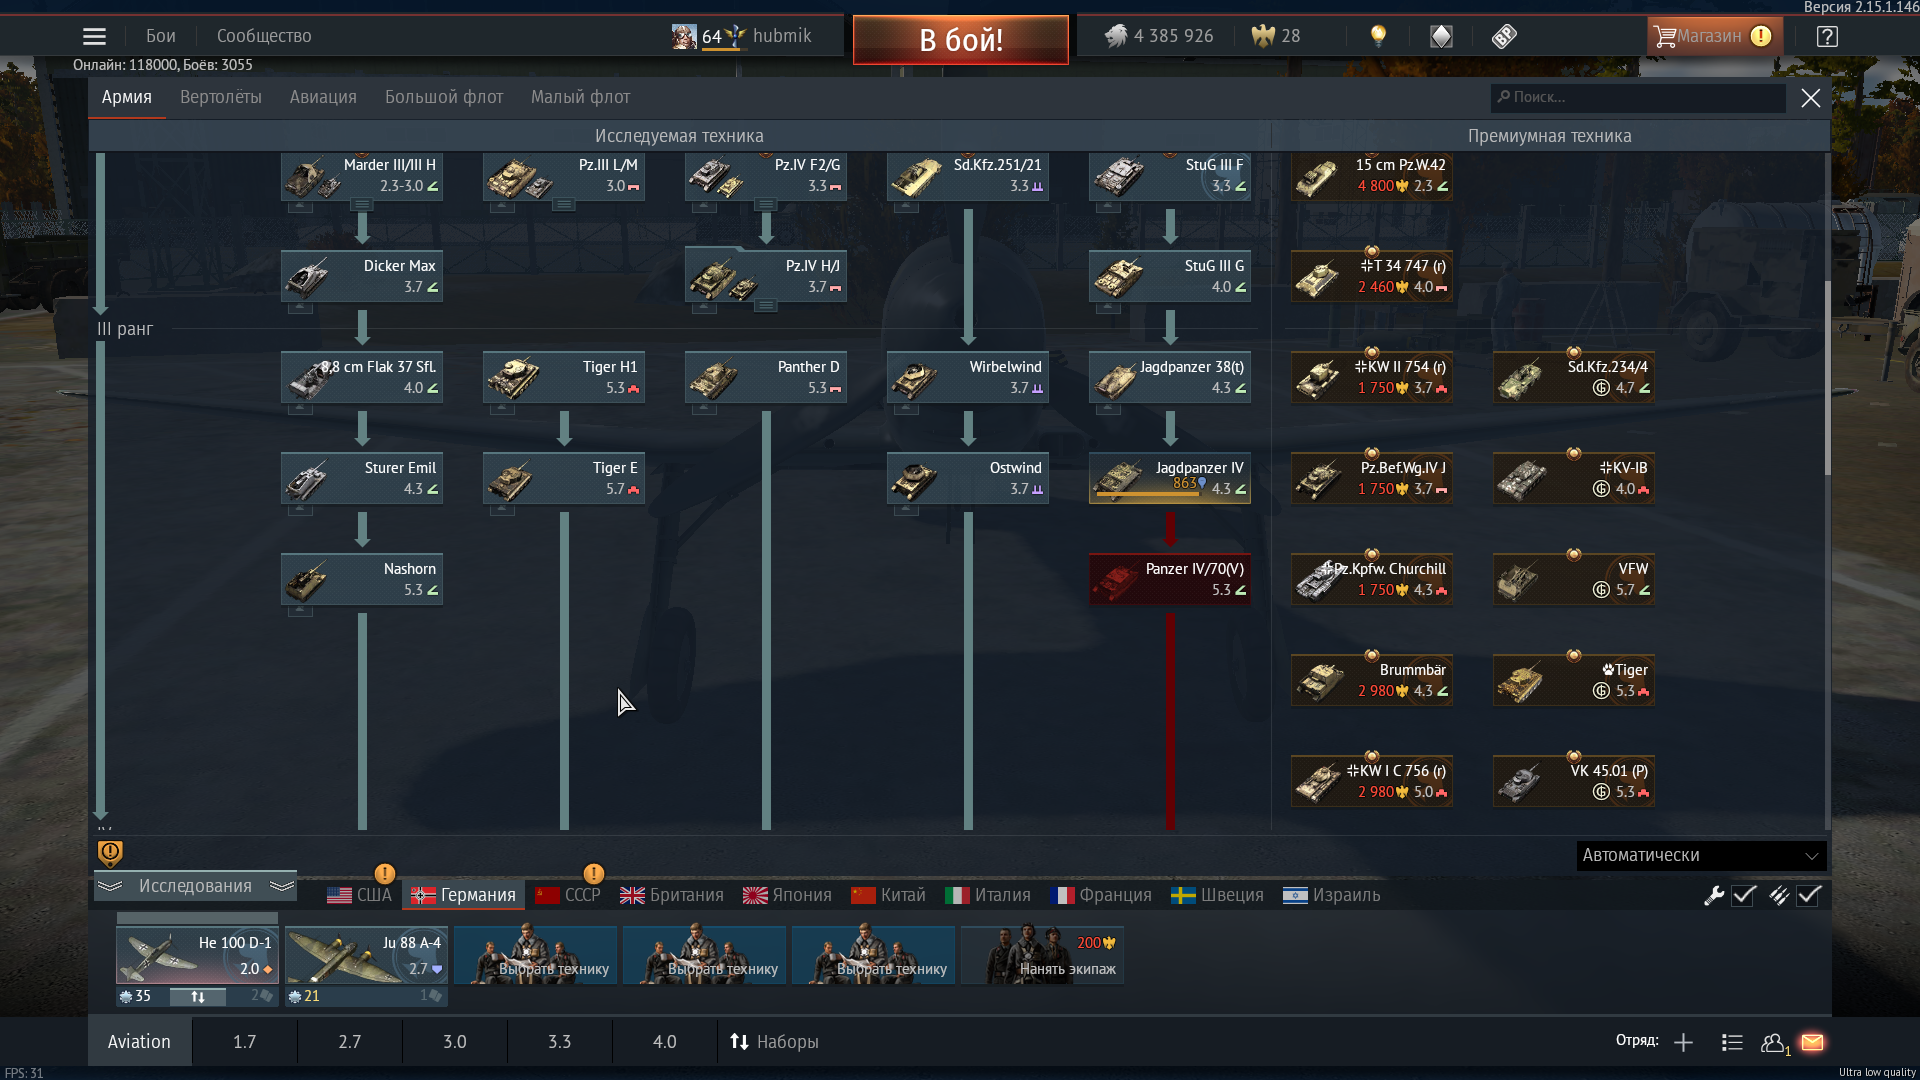This screenshot has height=1080, width=1920.
Task: Click the В бой! battle button
Action: coord(961,40)
